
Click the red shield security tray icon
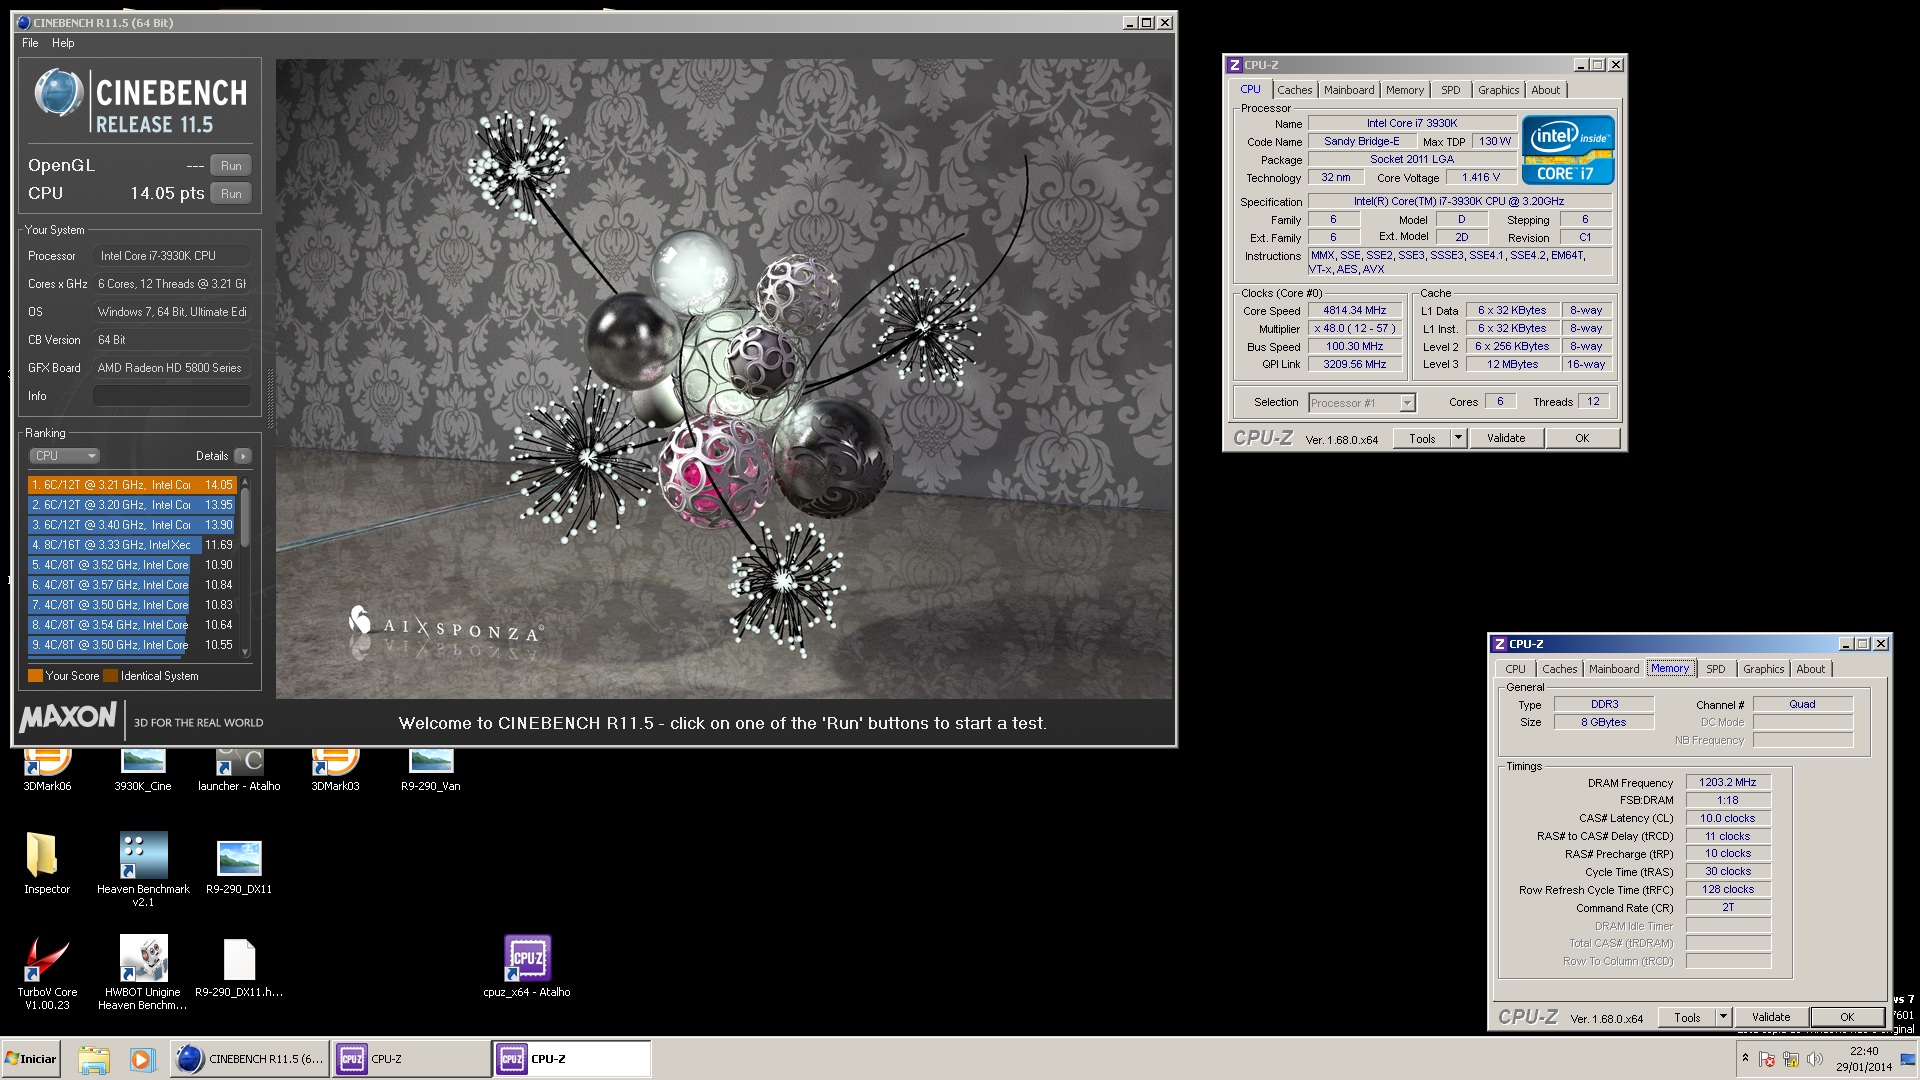[1767, 1059]
